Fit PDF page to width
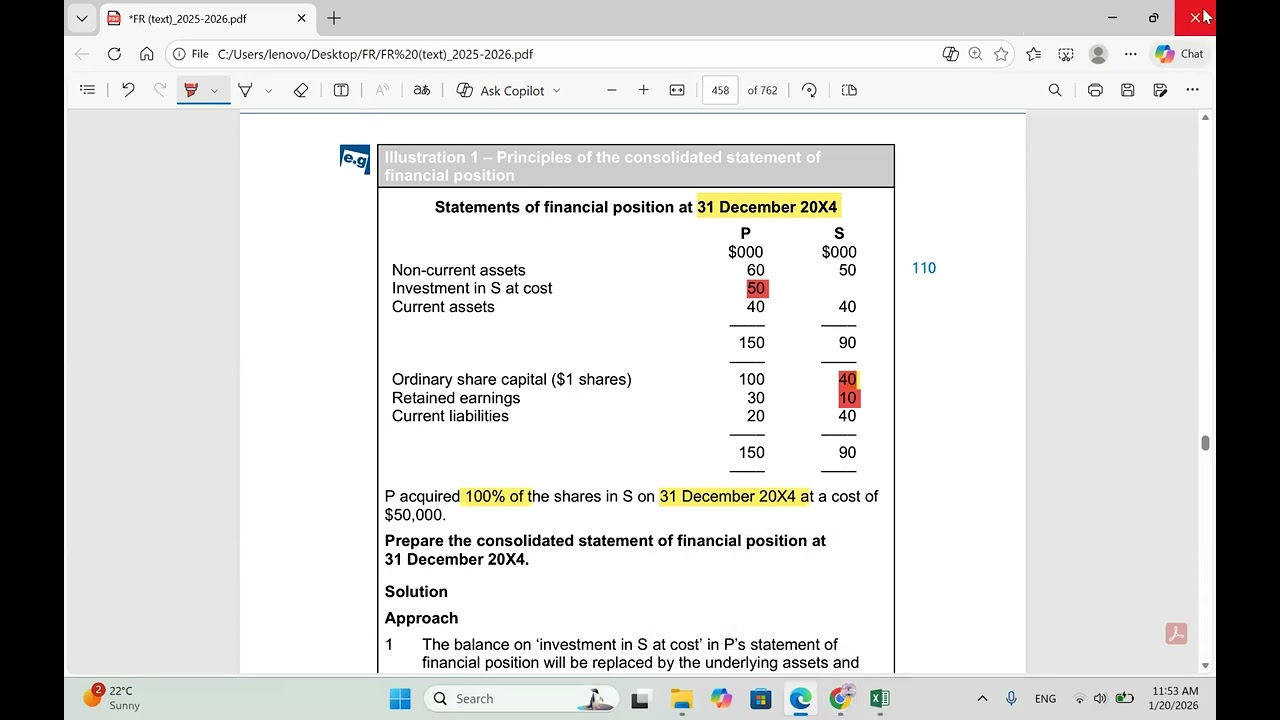This screenshot has width=1280, height=720. (x=677, y=90)
